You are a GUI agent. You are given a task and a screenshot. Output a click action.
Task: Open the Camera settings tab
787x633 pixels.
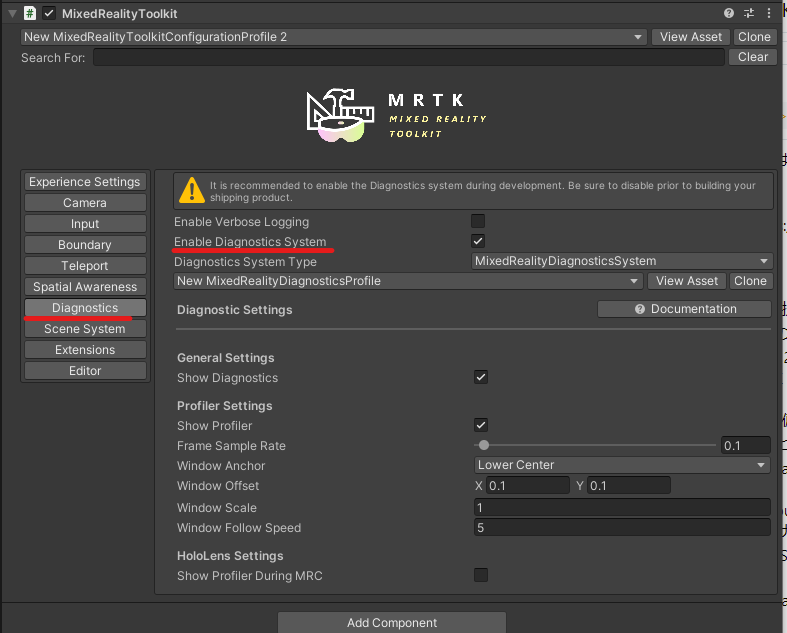(85, 203)
